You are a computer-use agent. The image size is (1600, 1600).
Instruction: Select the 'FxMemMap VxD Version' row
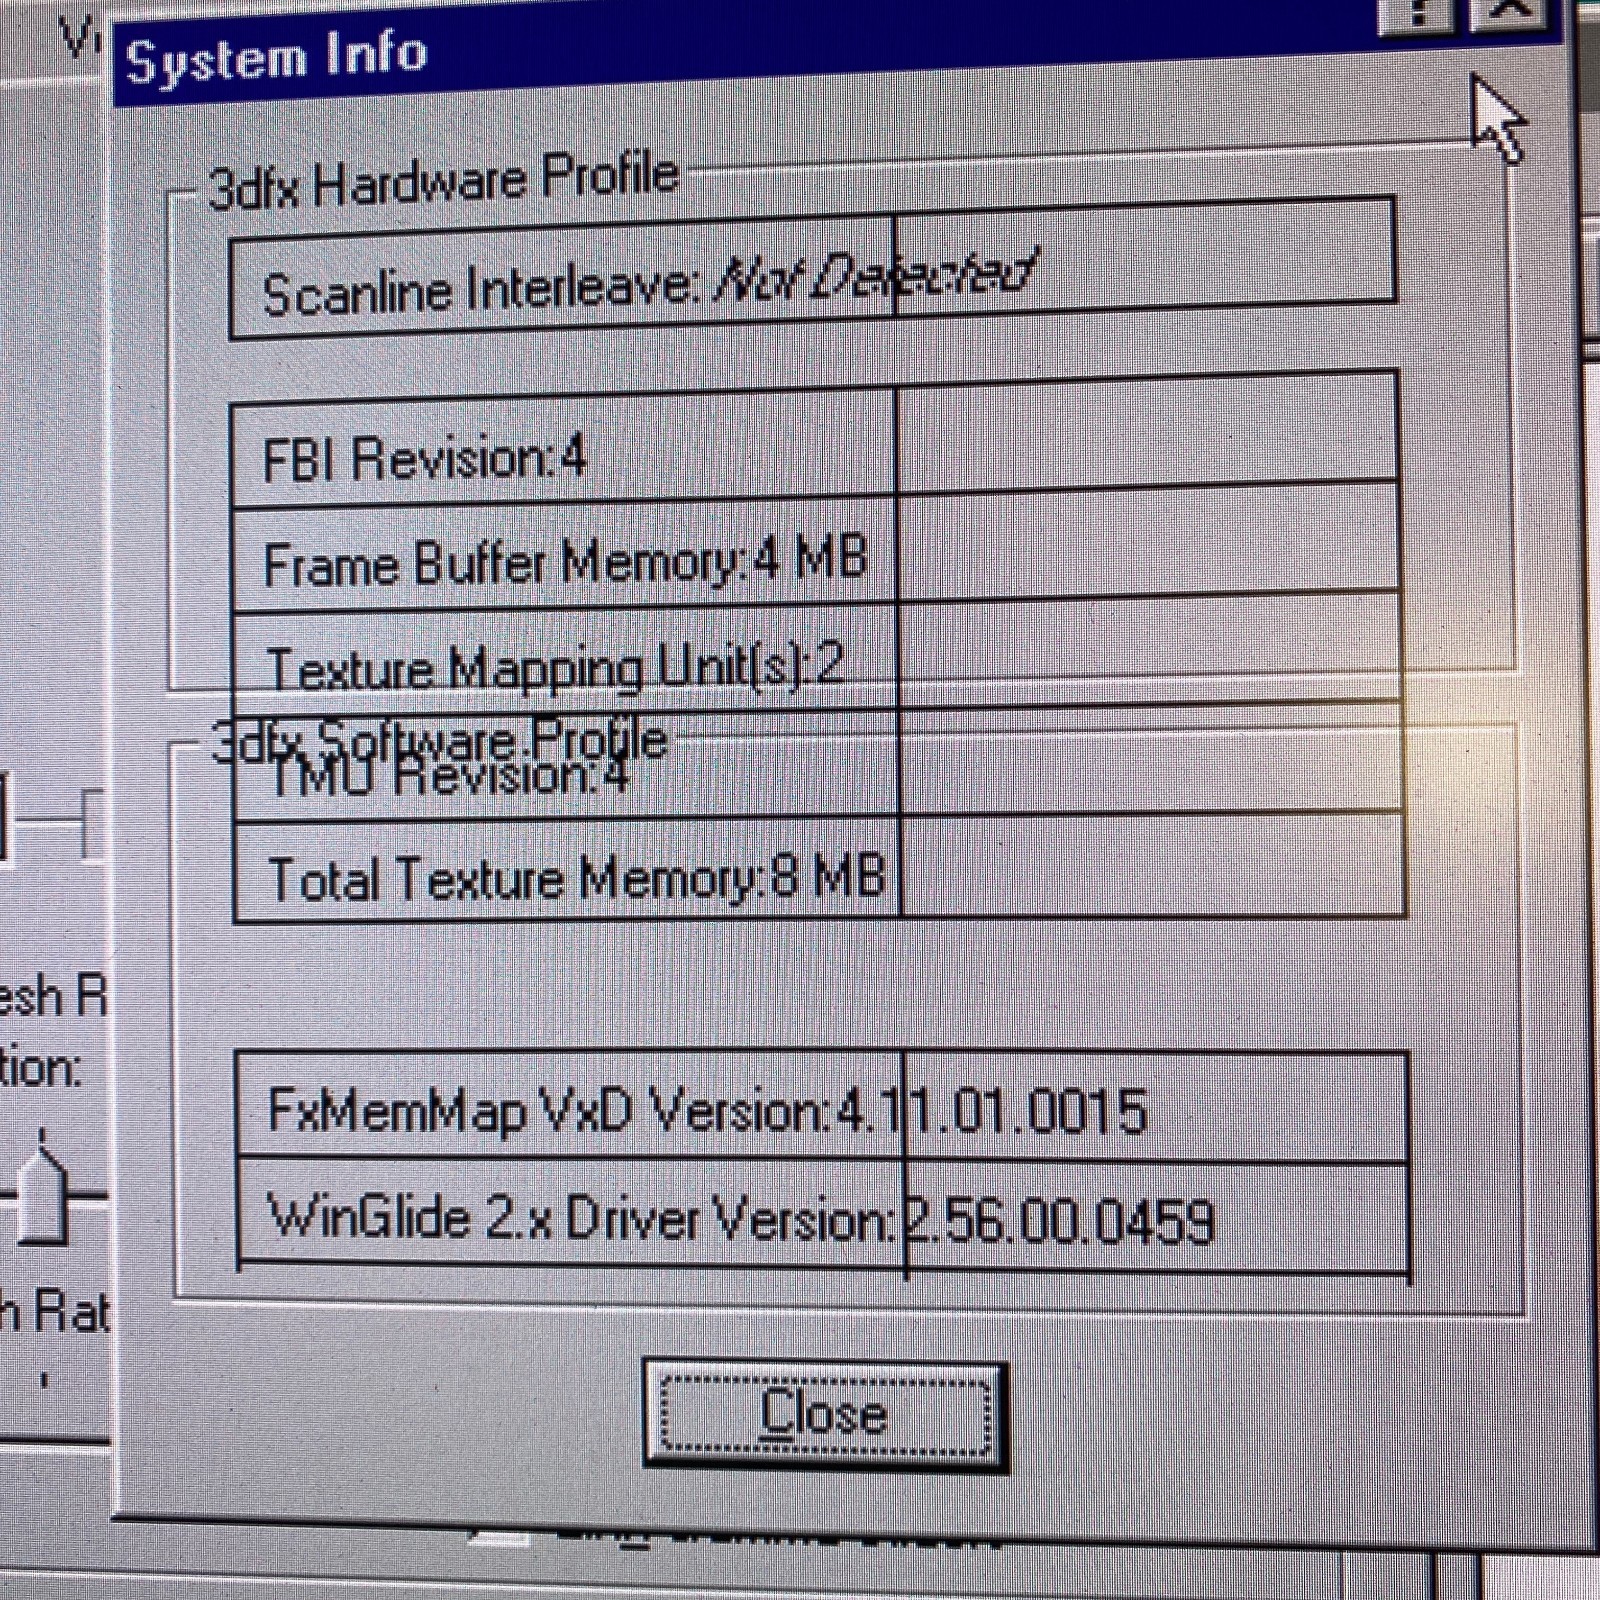point(822,1108)
